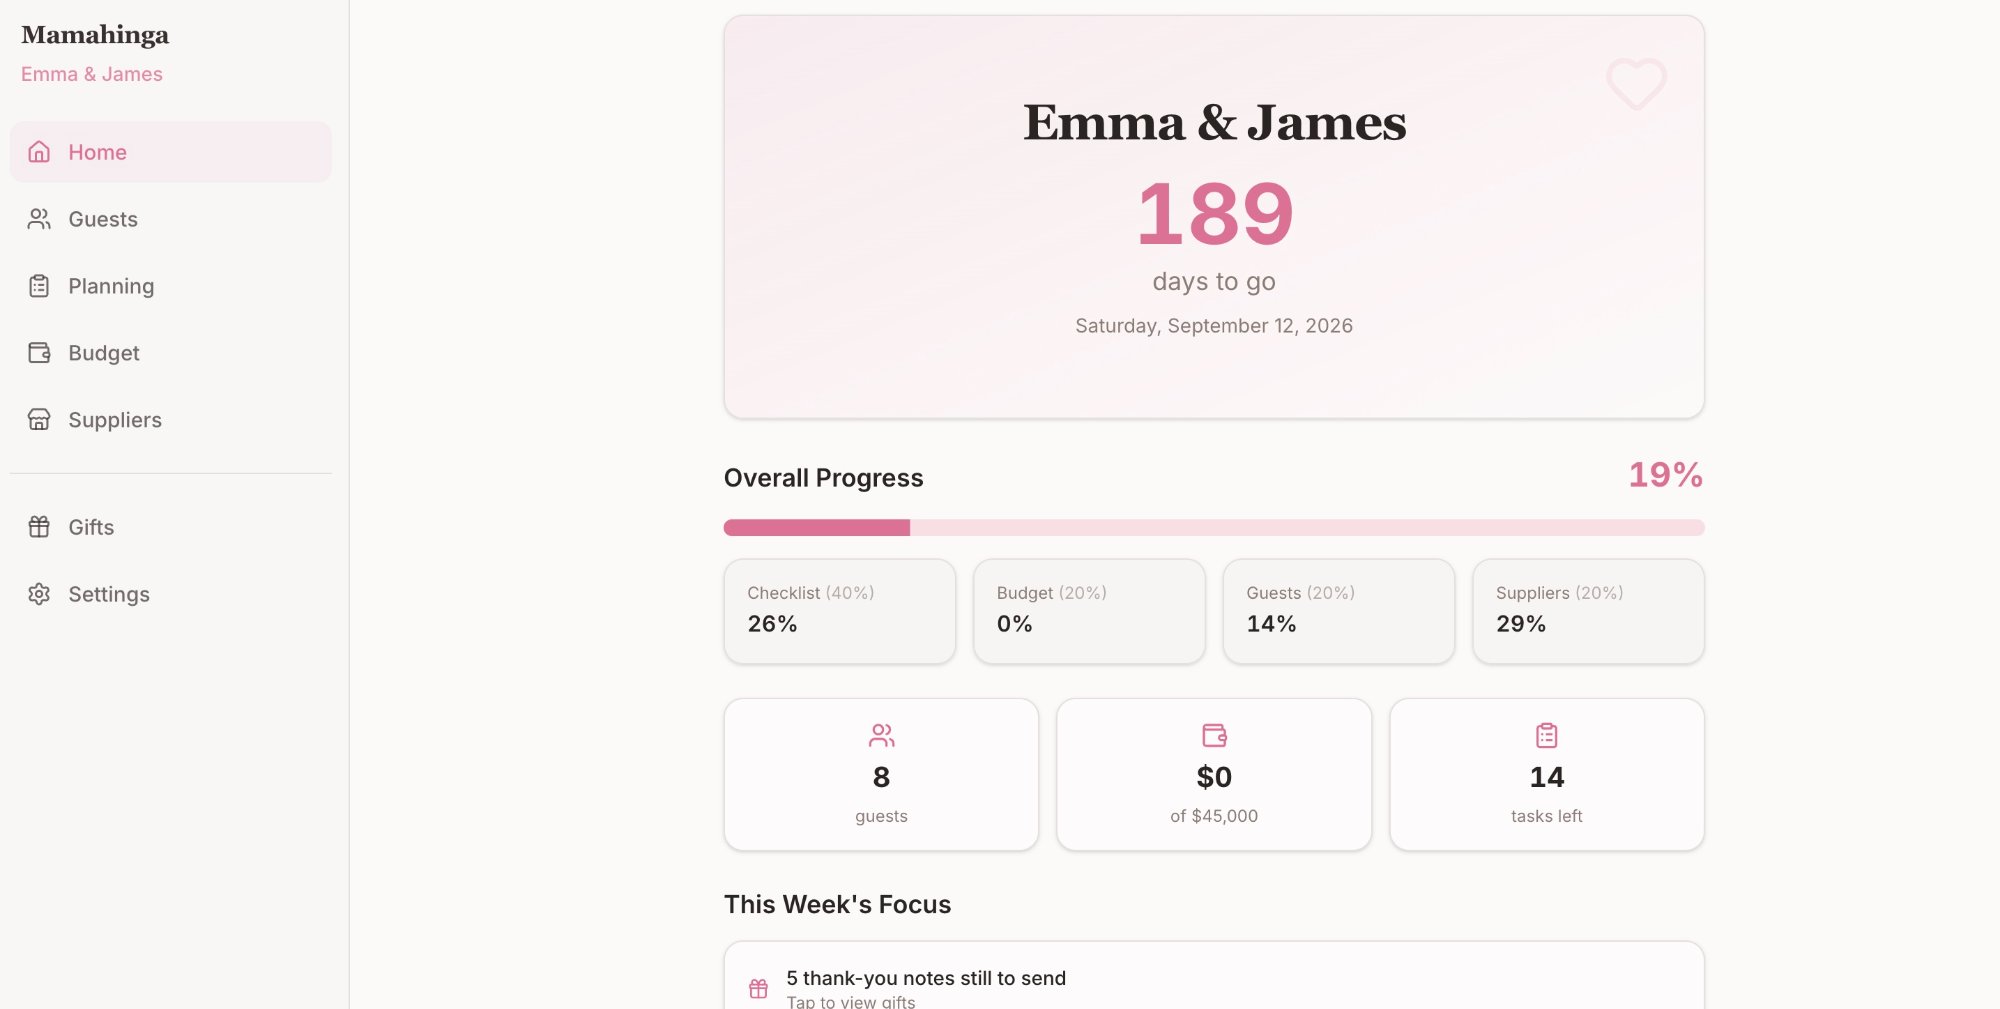Click the Guests people icon in sidebar
2000x1009 pixels.
click(x=39, y=219)
